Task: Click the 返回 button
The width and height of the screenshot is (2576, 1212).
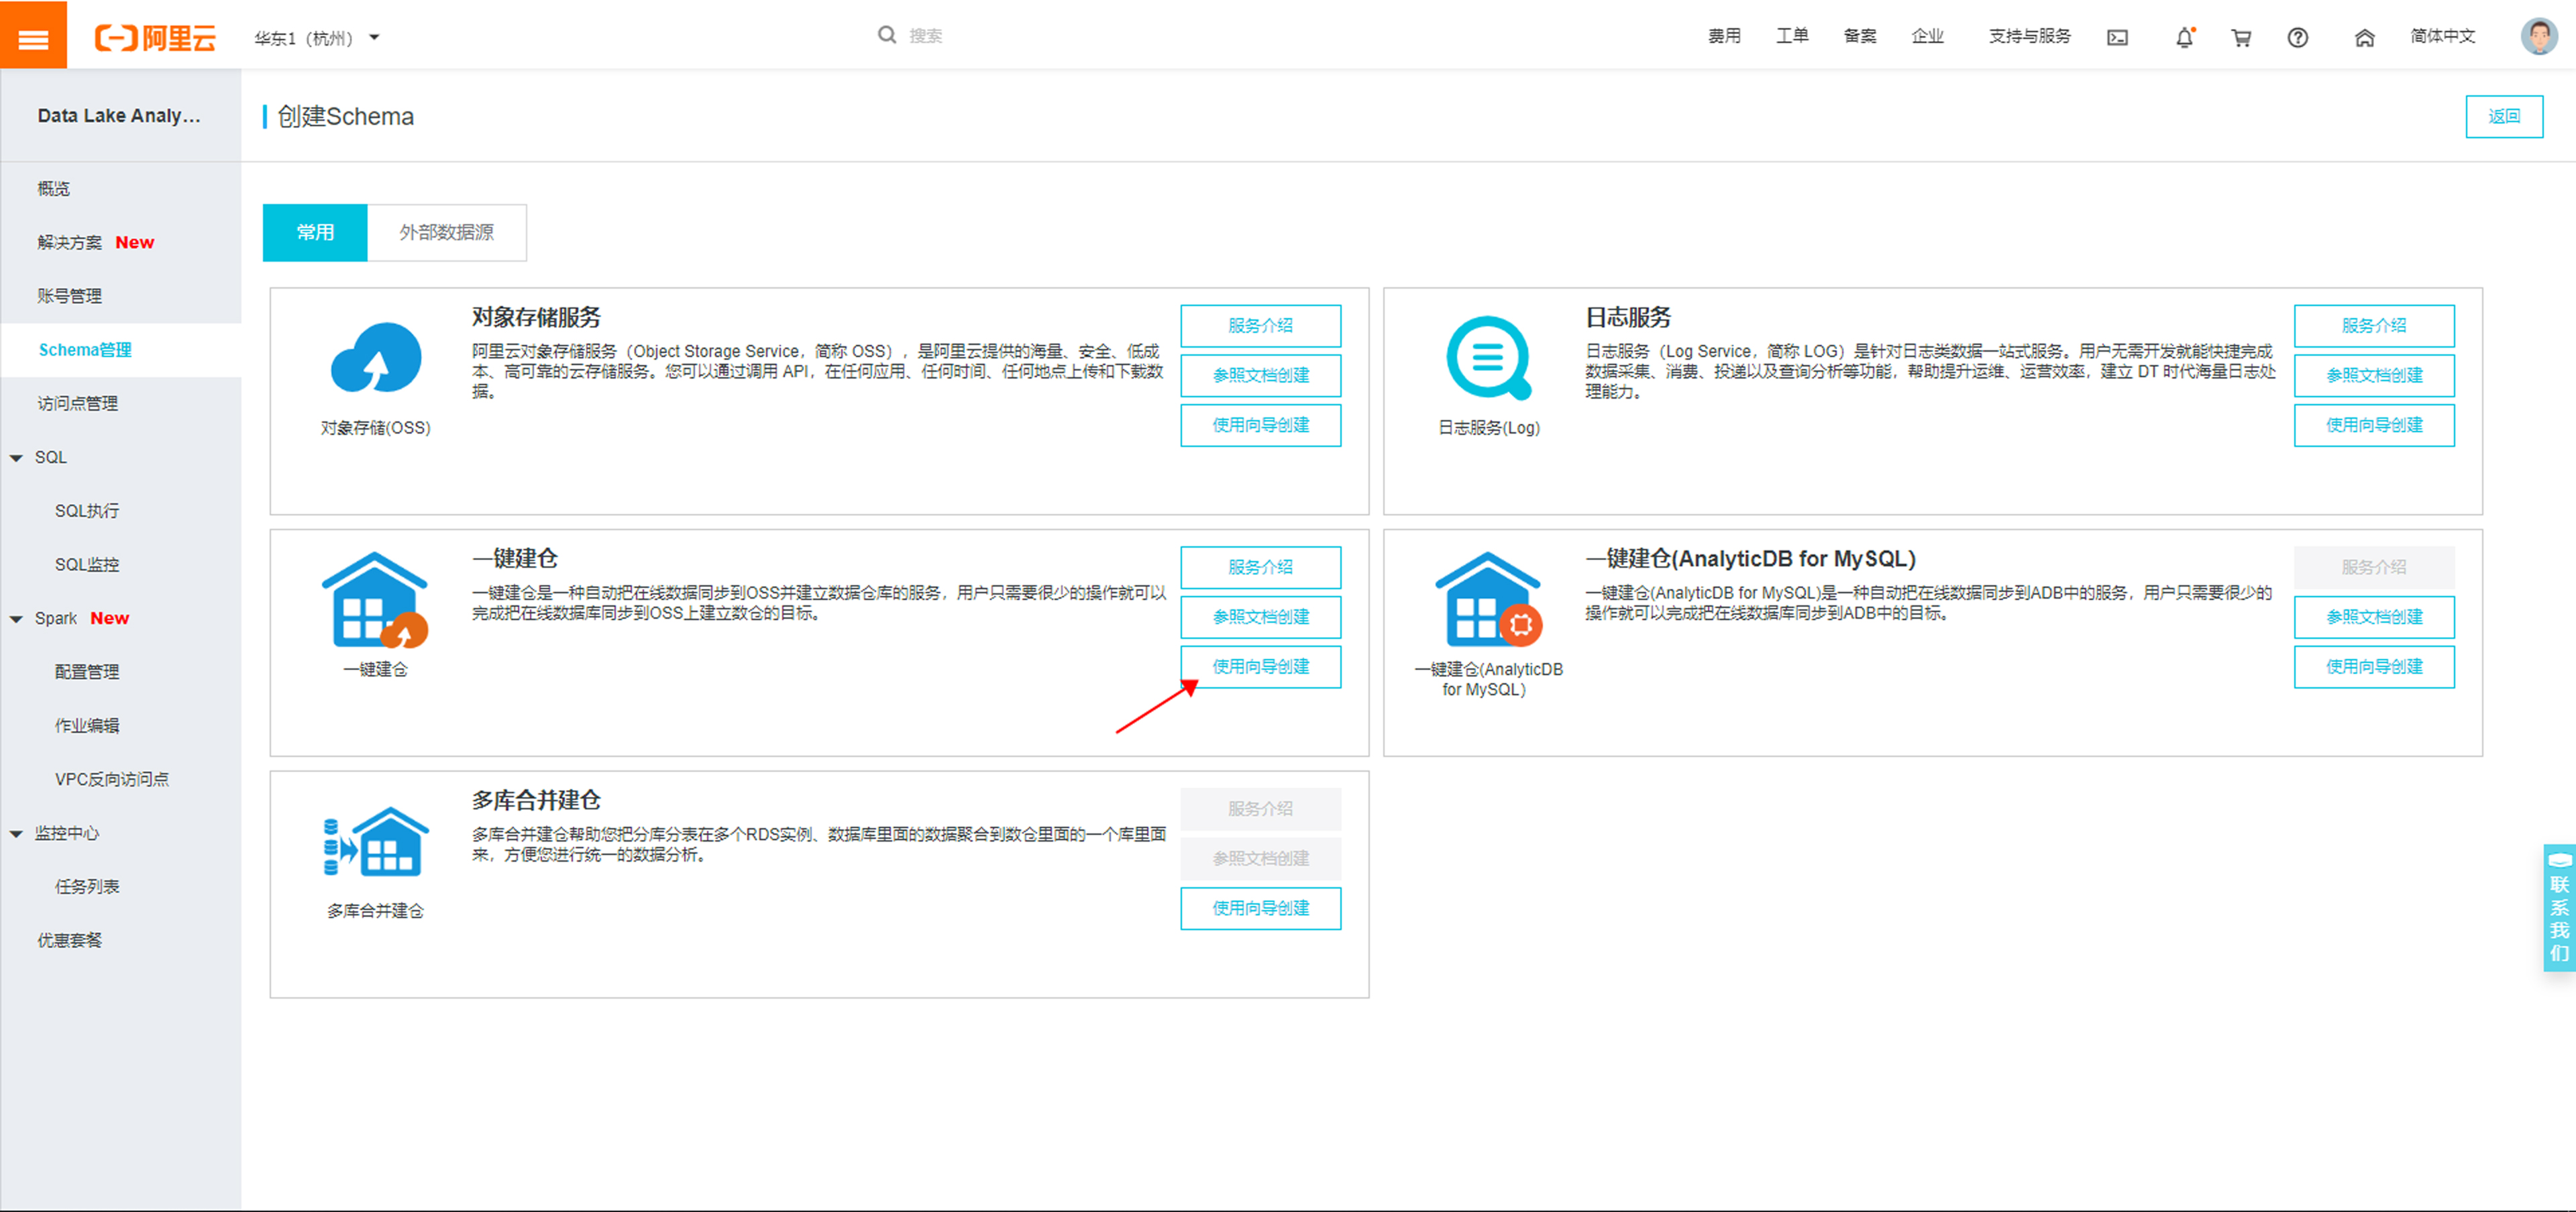Action: [2504, 116]
